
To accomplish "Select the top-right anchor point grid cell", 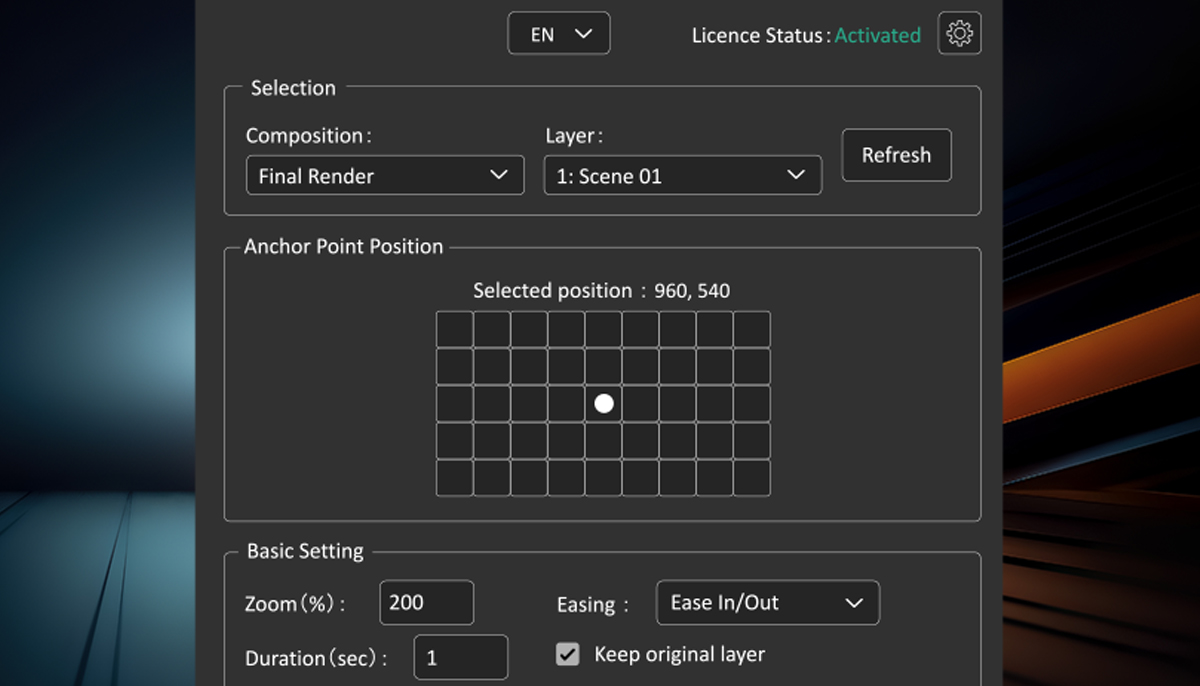I will [752, 329].
